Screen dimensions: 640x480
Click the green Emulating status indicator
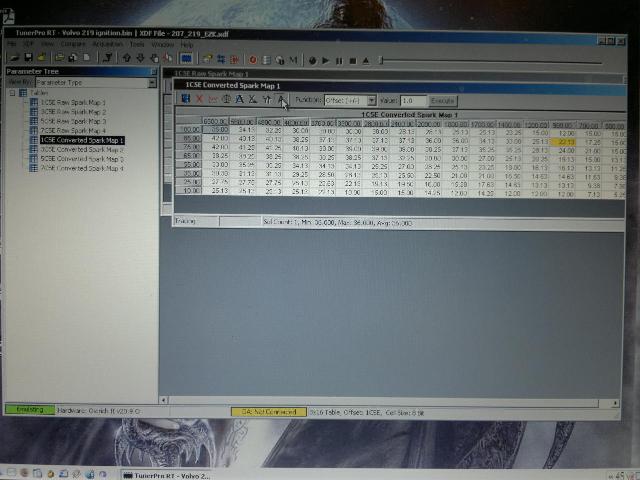pos(28,411)
